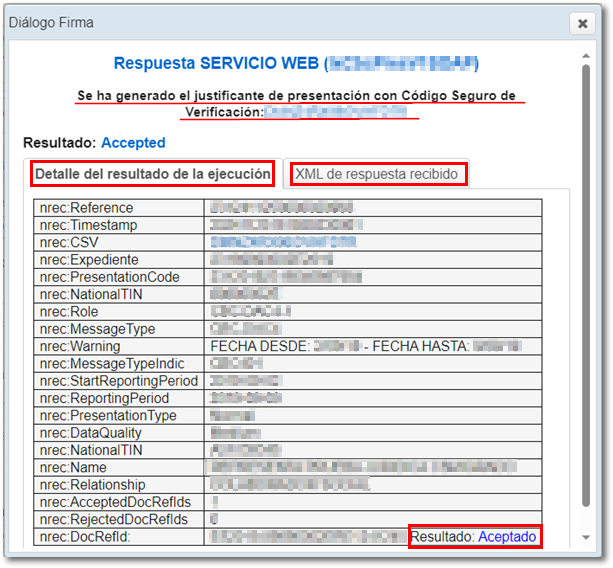This screenshot has width=613, height=568.
Task: Click the scrollbar up arrow
Action: [585, 54]
